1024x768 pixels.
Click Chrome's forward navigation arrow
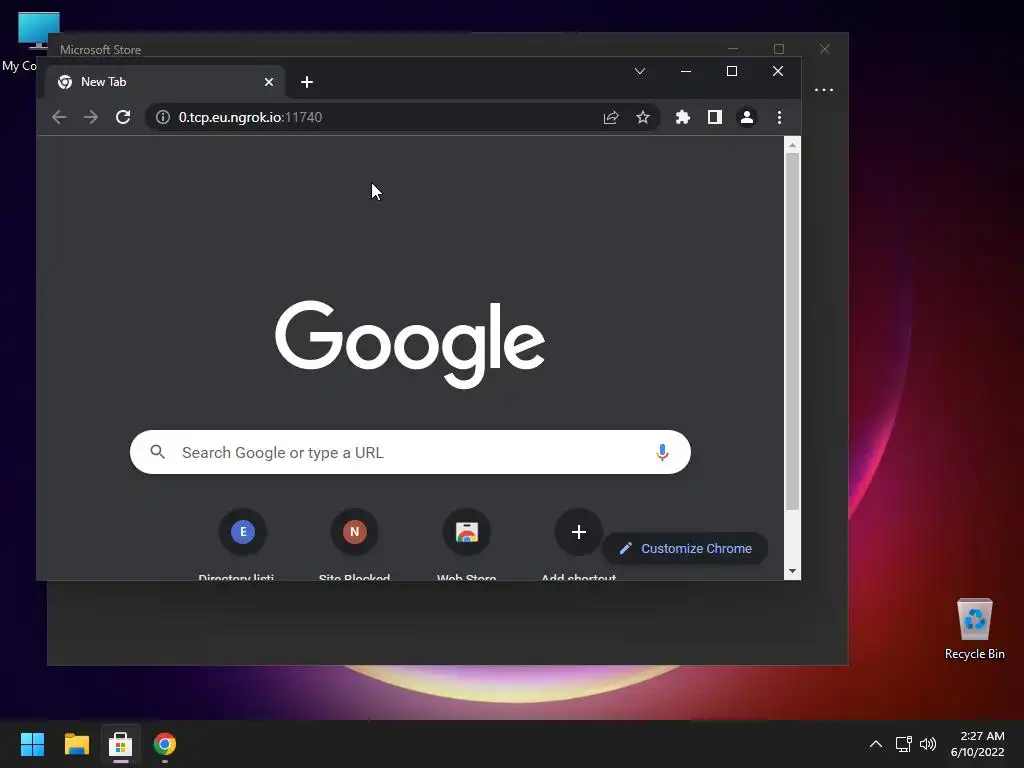tap(91, 118)
